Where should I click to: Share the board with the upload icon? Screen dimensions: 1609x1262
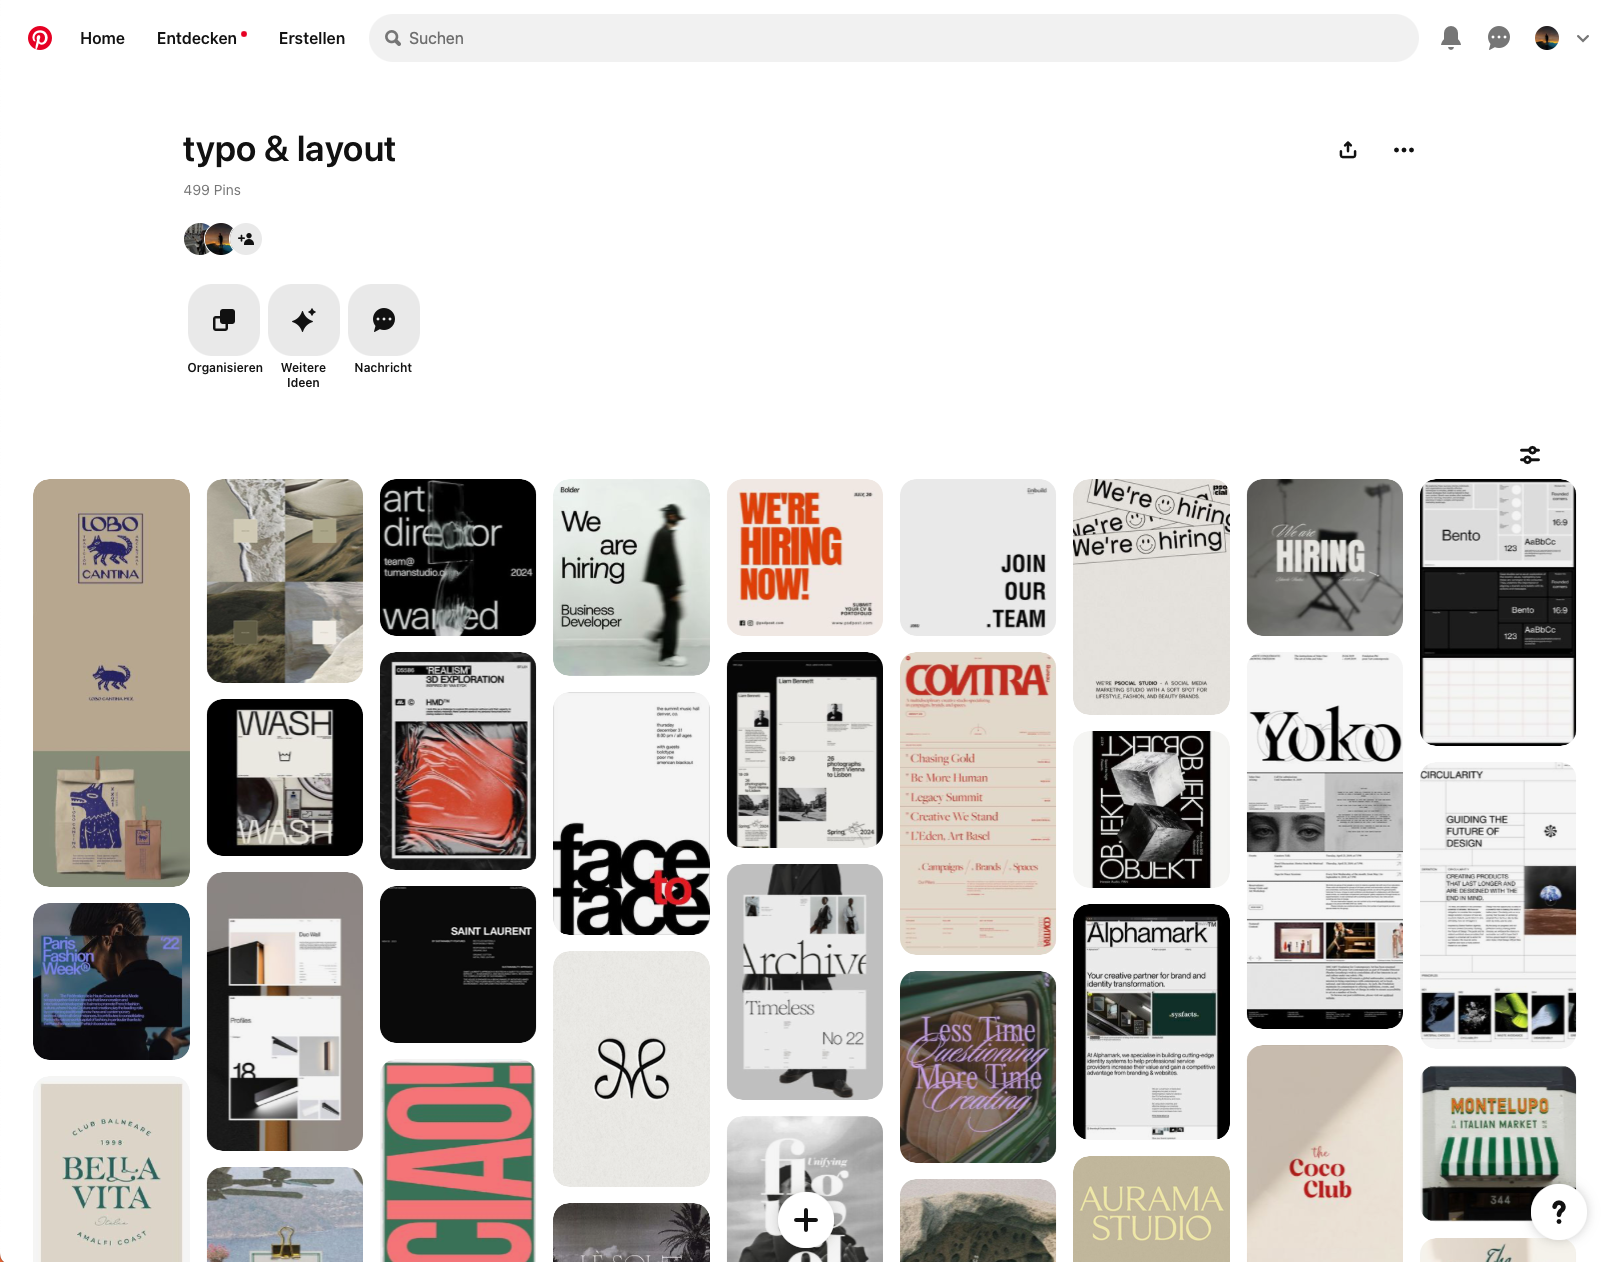(x=1348, y=150)
